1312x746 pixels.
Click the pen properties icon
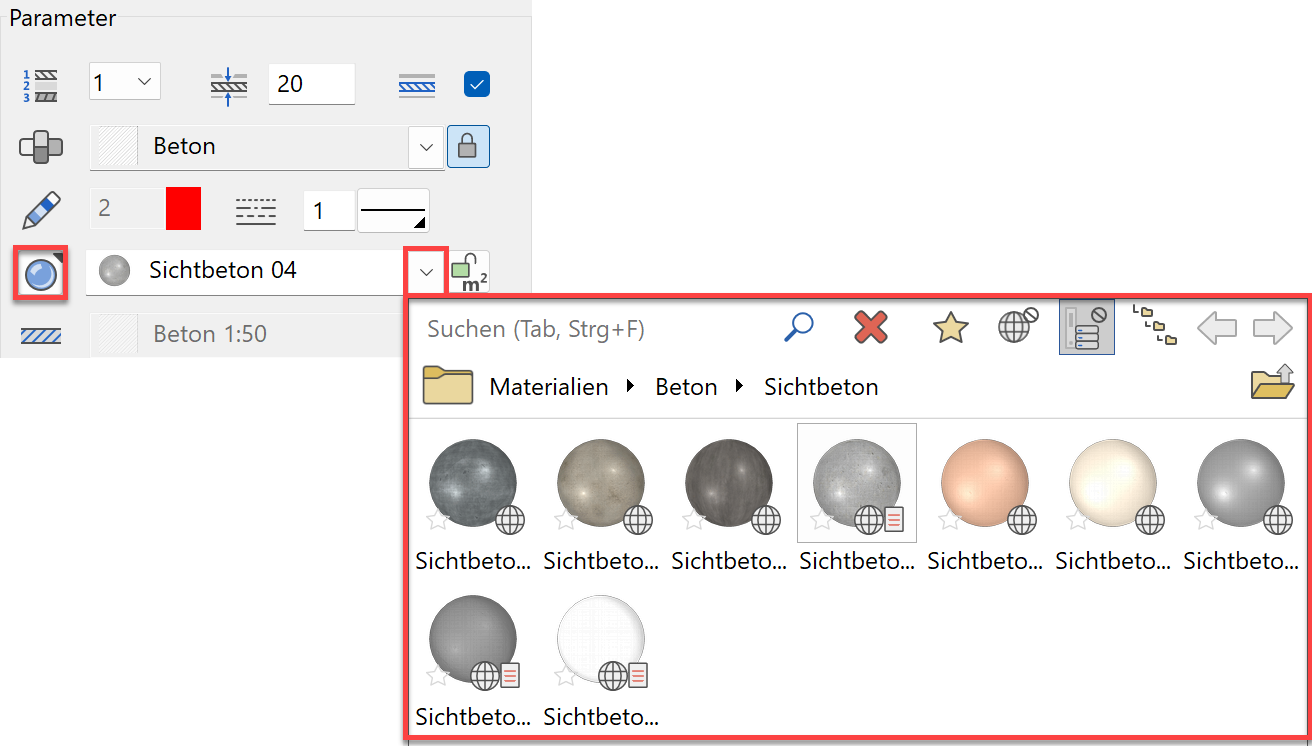tap(40, 209)
